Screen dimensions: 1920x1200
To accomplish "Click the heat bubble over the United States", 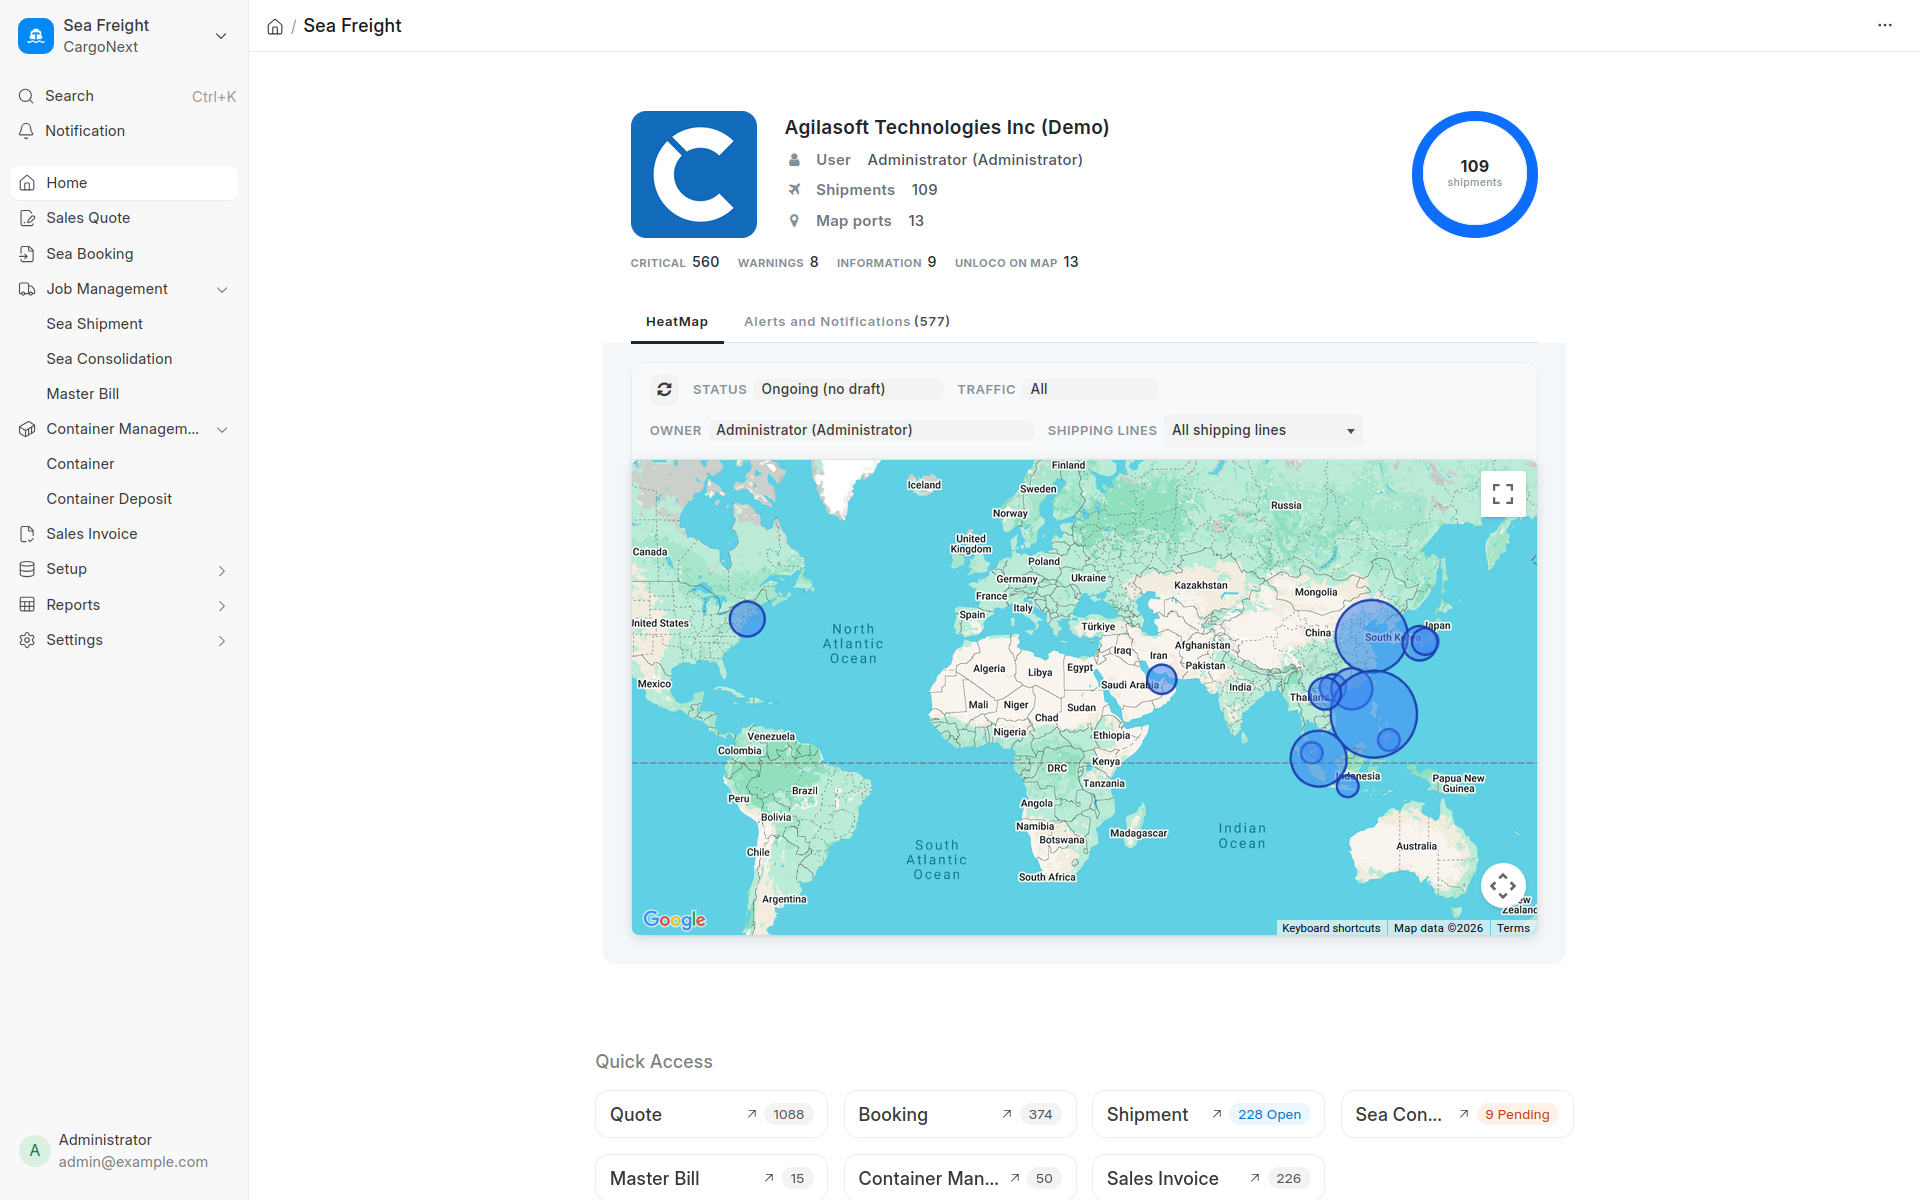I will pos(747,619).
